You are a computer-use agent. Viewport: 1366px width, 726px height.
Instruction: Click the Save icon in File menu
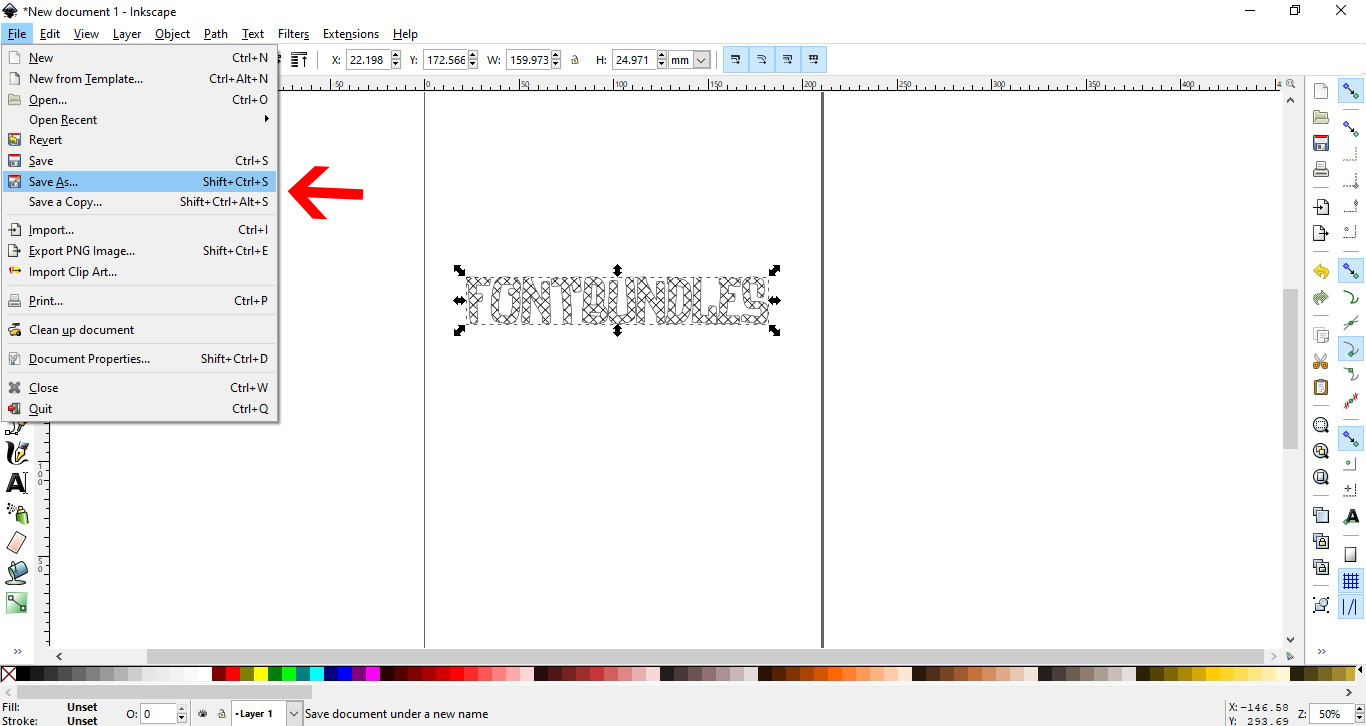pyautogui.click(x=14, y=161)
